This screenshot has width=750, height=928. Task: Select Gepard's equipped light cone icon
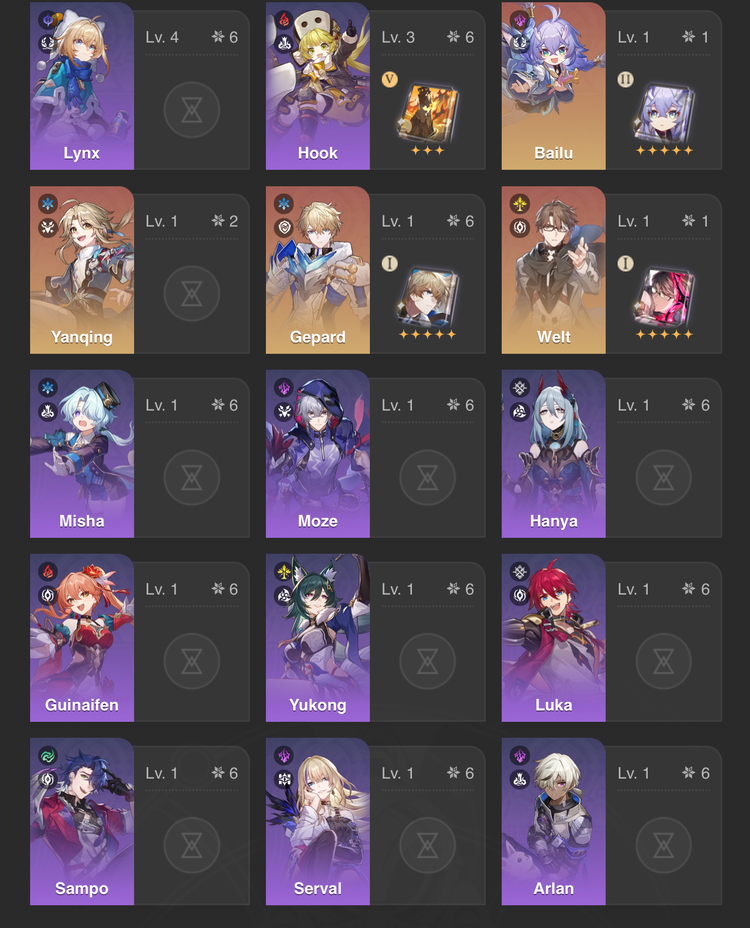[427, 298]
